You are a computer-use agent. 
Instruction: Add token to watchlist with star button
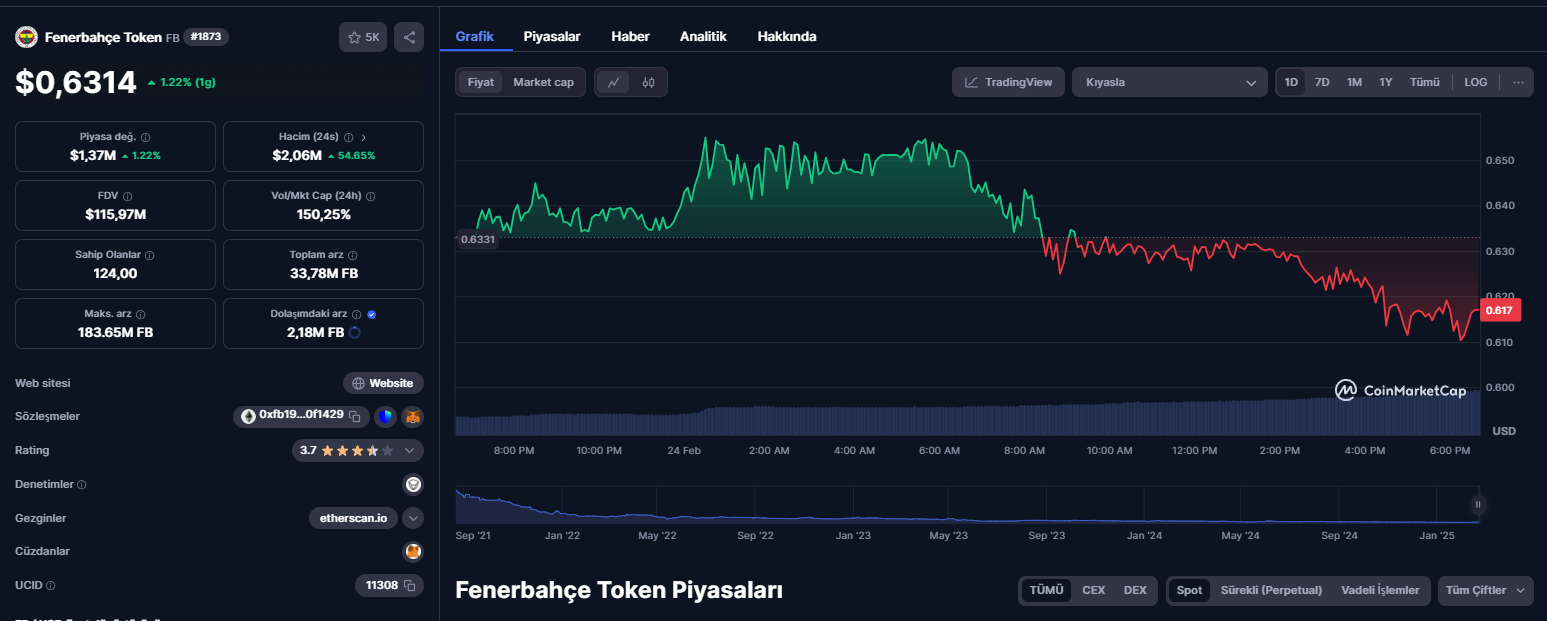(x=363, y=37)
